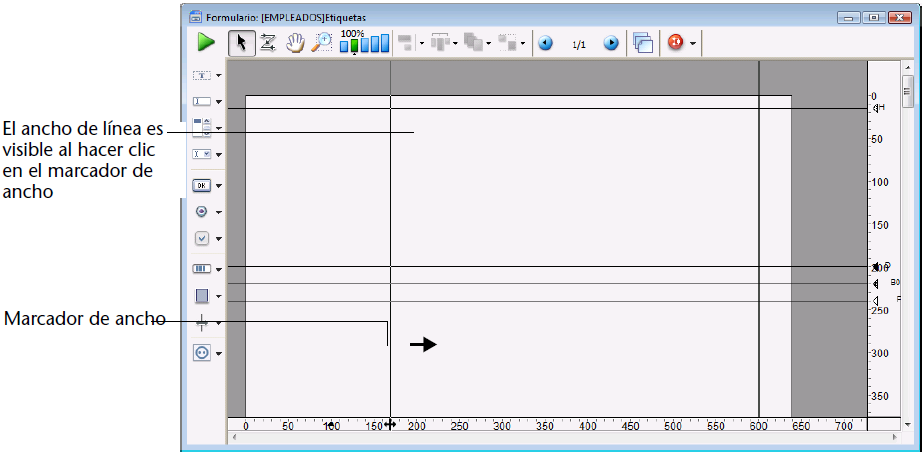Click the width marker on horizontal ruler
Screen dimensions: 923x454
click(390, 425)
